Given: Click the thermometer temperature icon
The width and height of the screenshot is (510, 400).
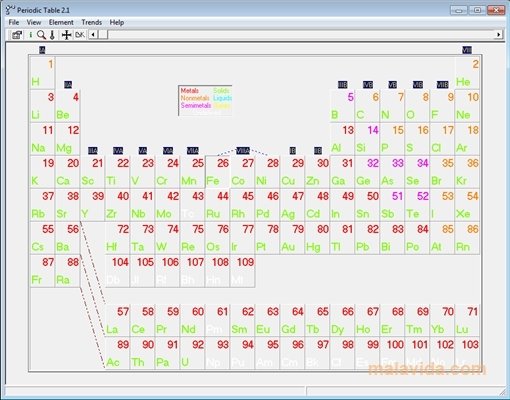Looking at the screenshot, I should [x=52, y=35].
